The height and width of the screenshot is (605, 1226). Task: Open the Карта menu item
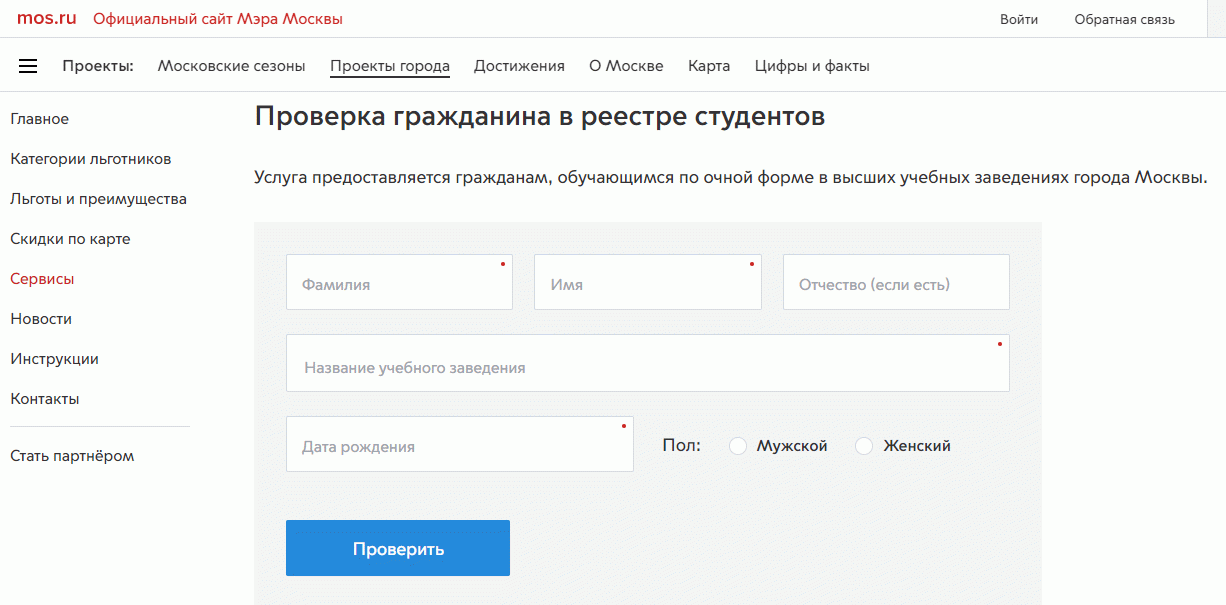pyautogui.click(x=709, y=66)
